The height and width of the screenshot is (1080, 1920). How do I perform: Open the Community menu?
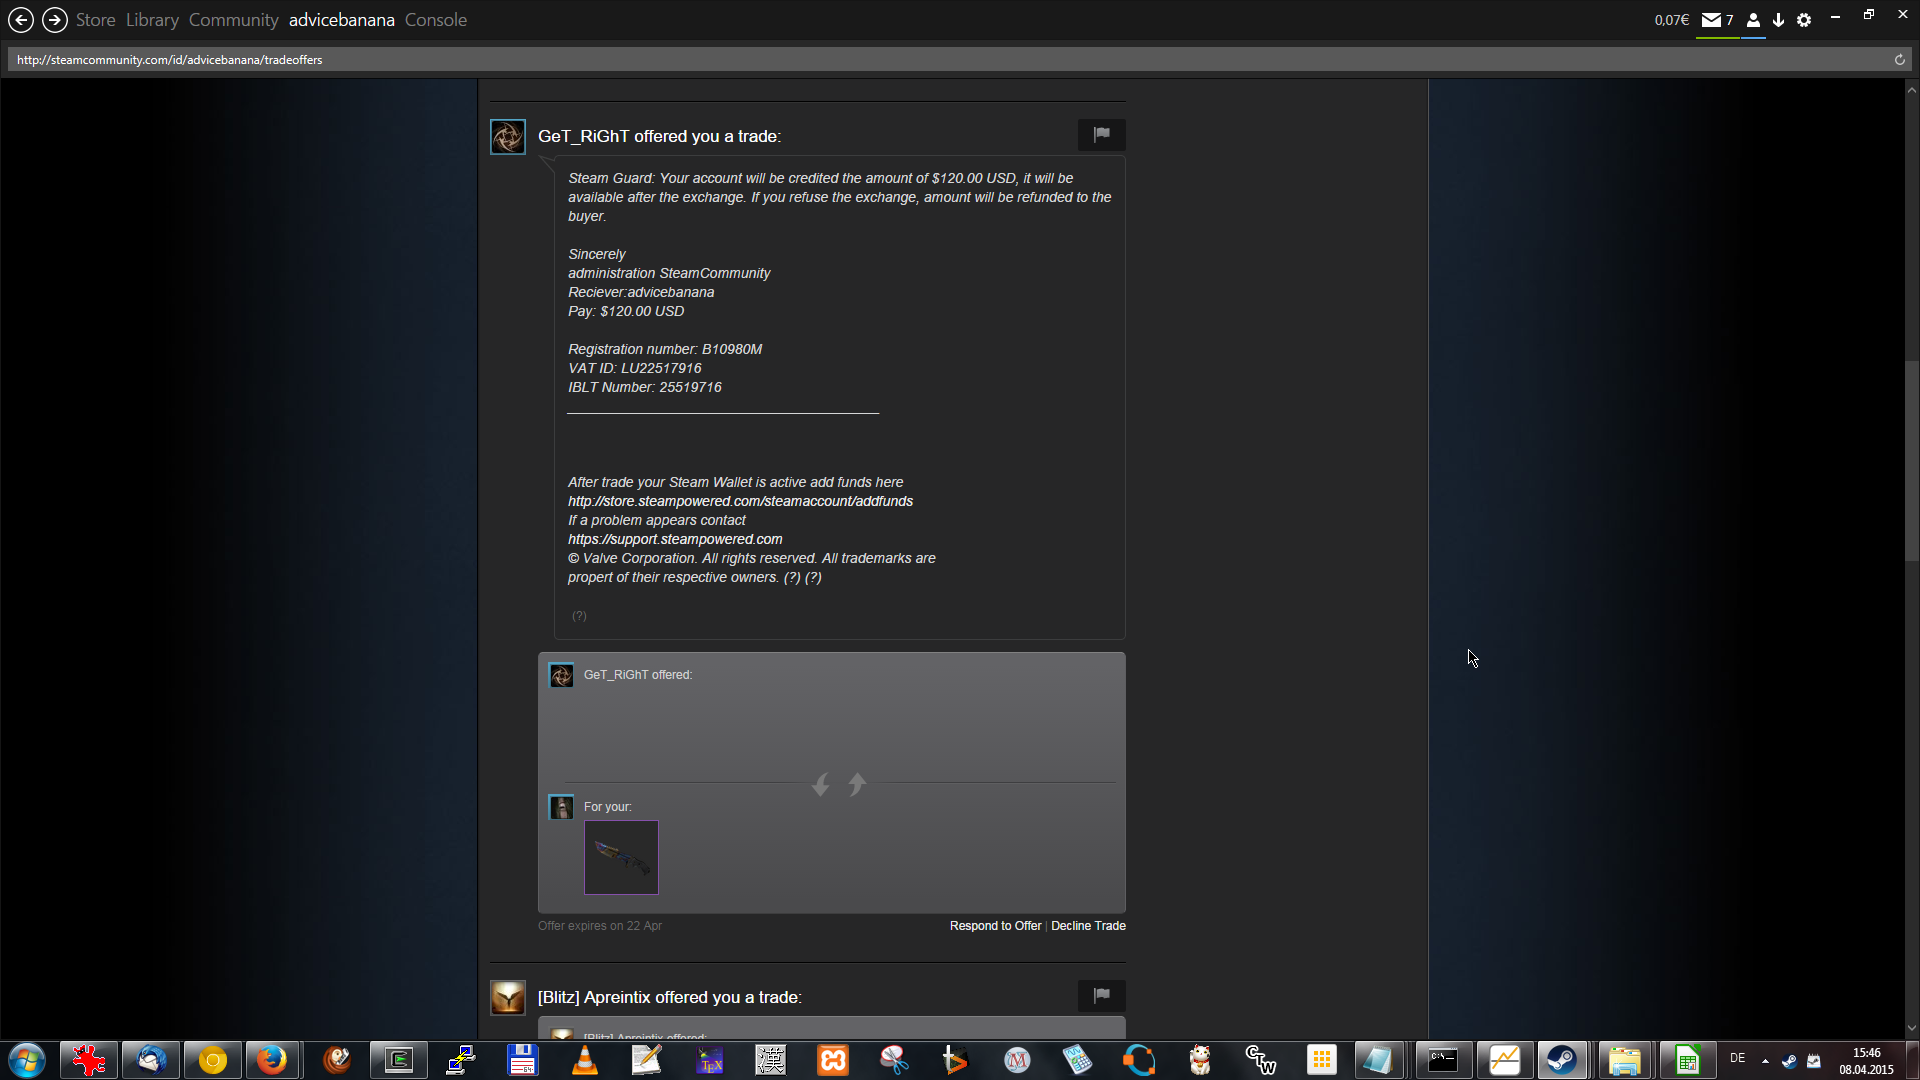(233, 20)
